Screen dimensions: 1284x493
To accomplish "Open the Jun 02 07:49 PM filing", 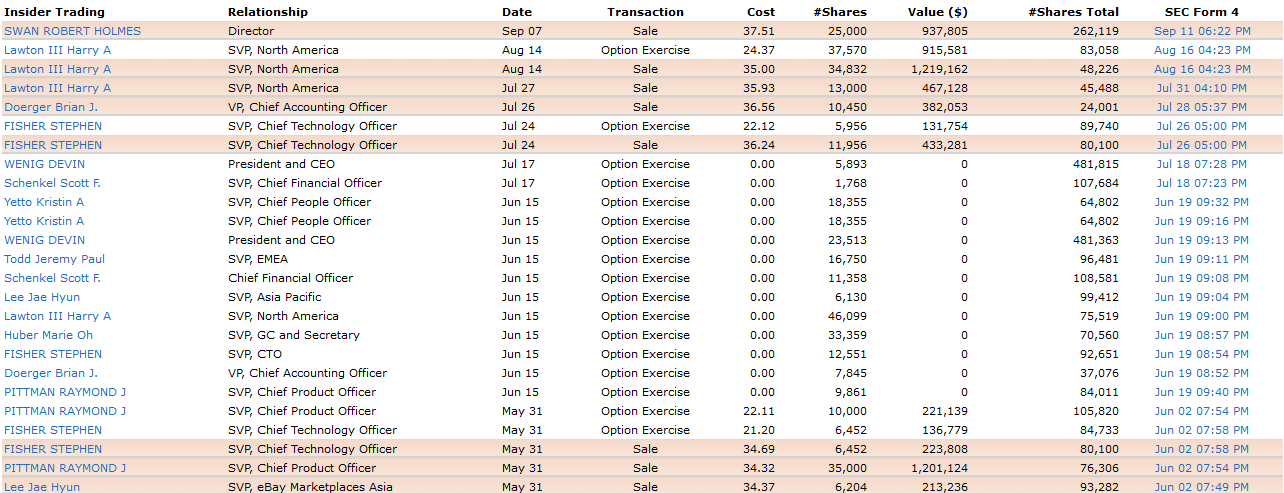I will click(1201, 487).
